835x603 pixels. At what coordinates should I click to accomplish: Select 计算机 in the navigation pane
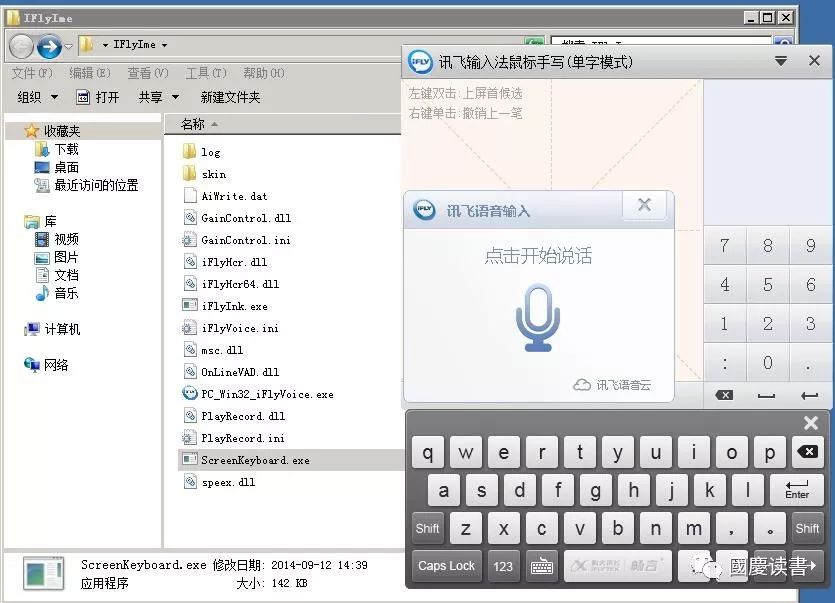click(x=62, y=329)
